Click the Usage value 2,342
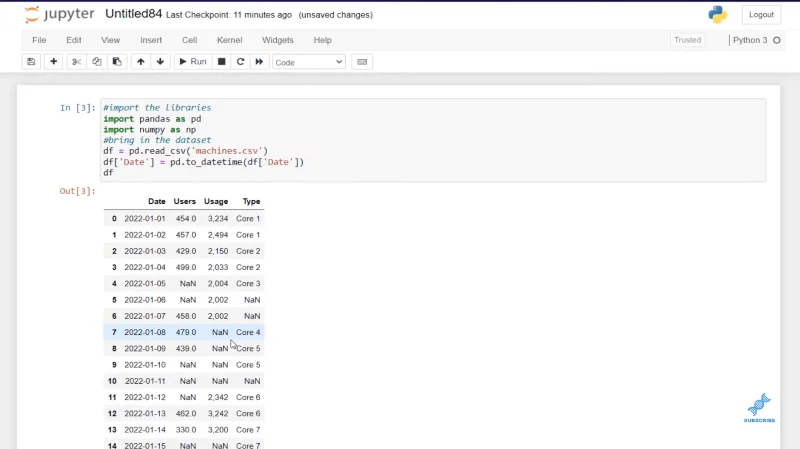The image size is (800, 449). 218,397
